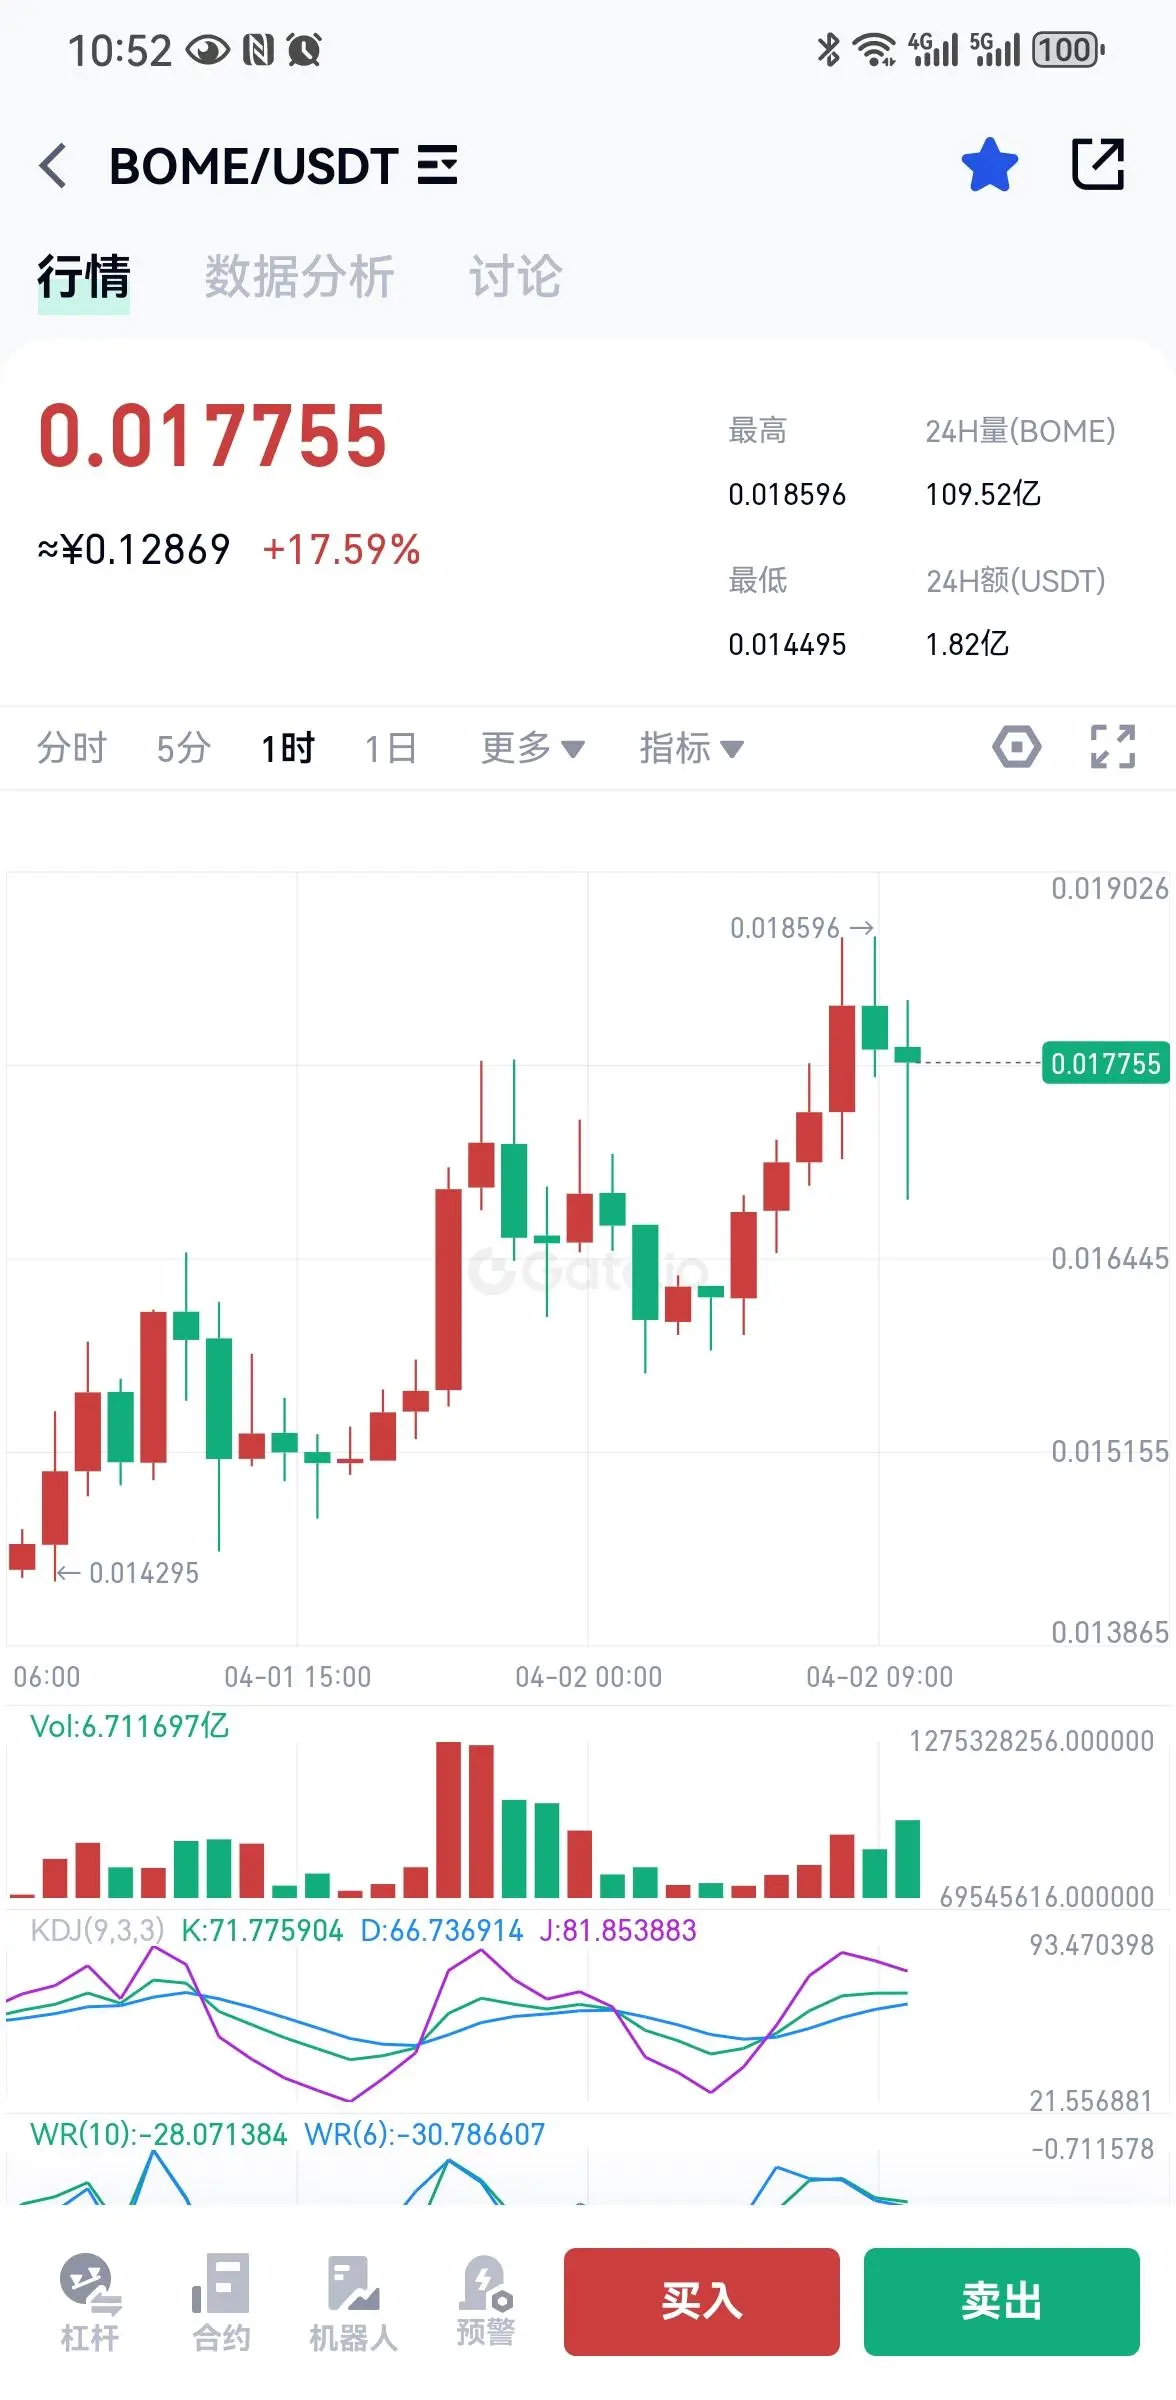
Task: Switch to the 讨论 tab
Action: click(x=516, y=276)
